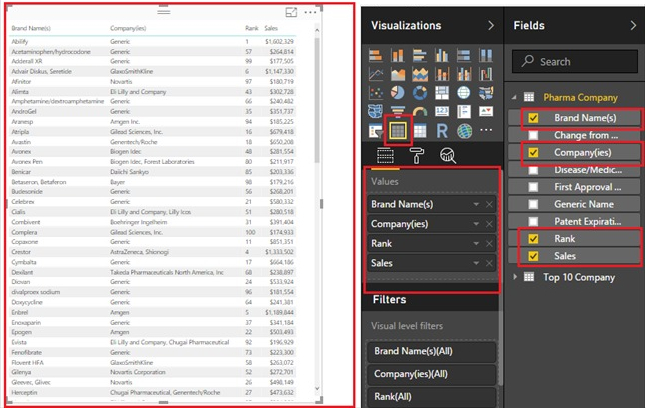Select the Donut chart visualization
Image resolution: width=646 pixels, height=408 pixels.
point(420,93)
